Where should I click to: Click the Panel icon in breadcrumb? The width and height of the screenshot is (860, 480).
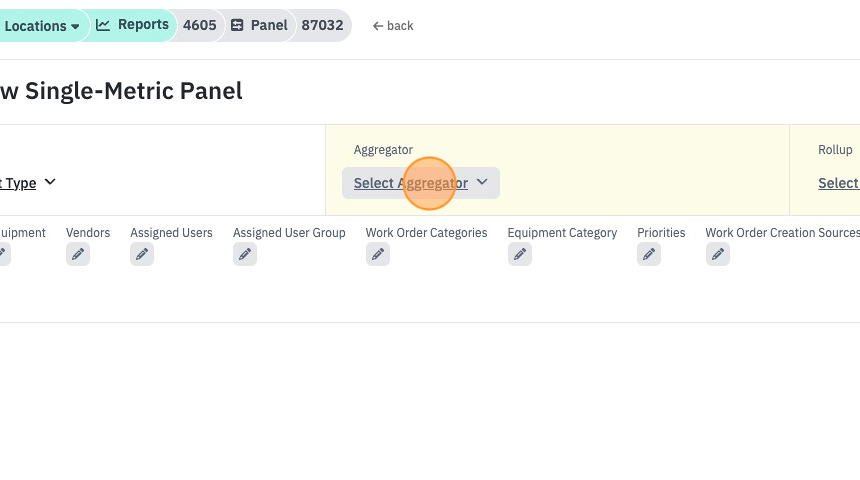click(237, 25)
